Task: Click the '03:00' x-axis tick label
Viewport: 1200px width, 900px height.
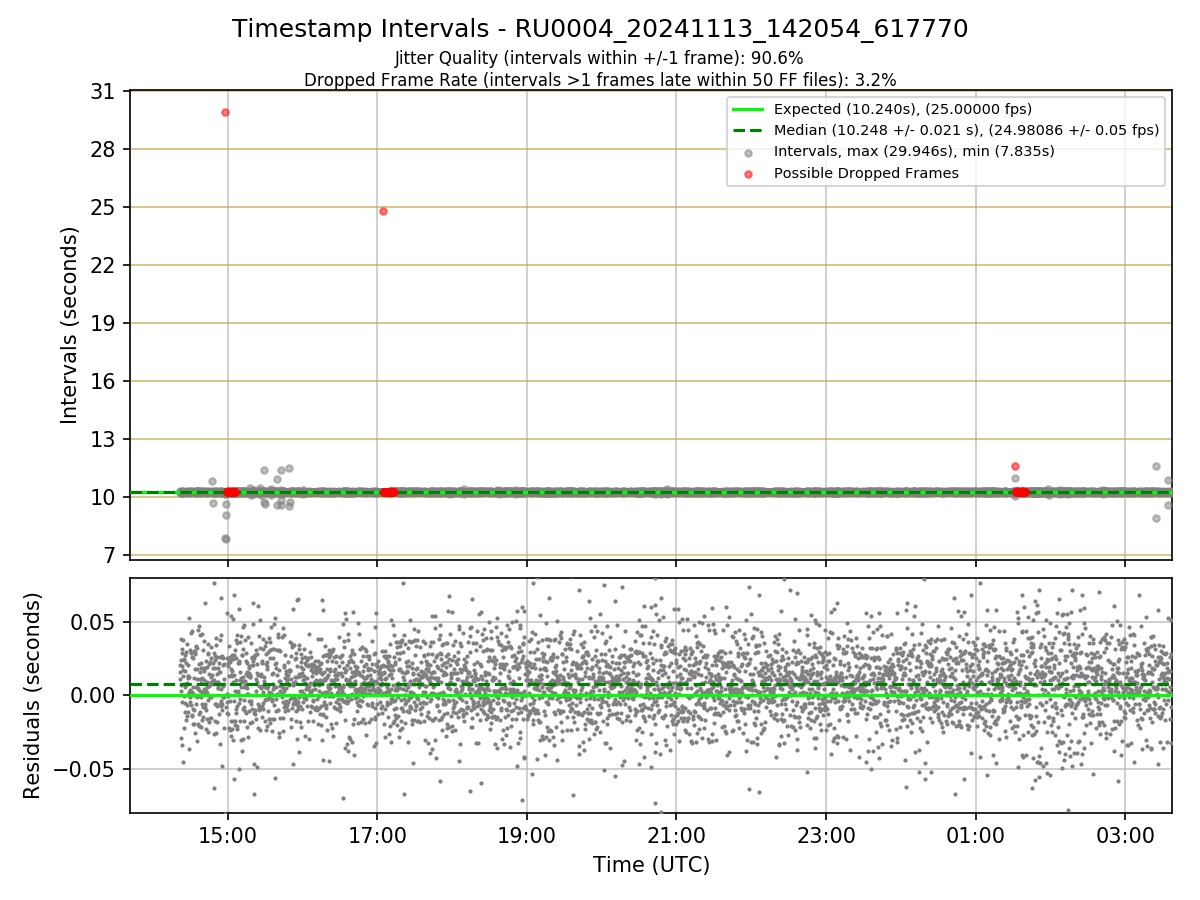Action: (1125, 834)
